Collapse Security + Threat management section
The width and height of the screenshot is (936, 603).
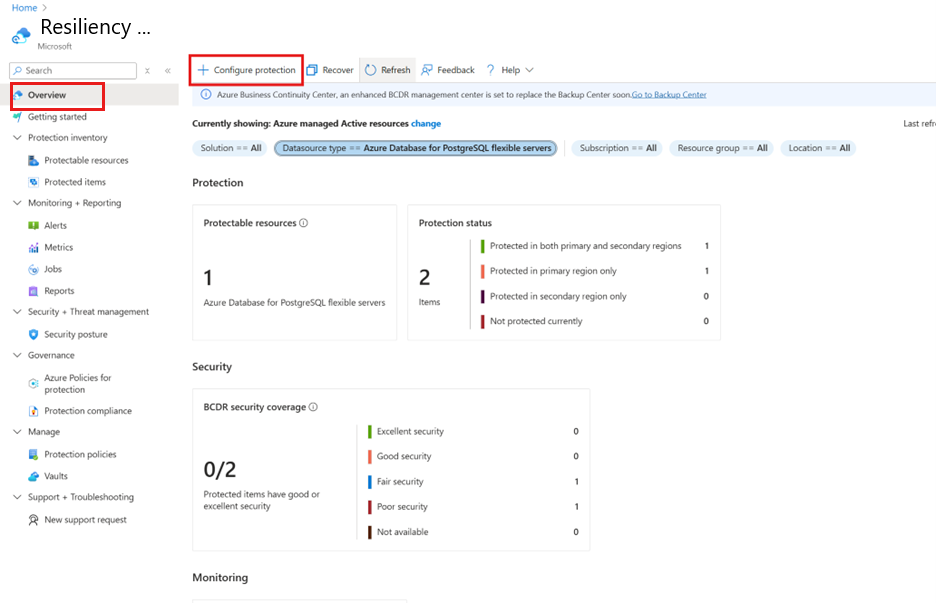17,312
